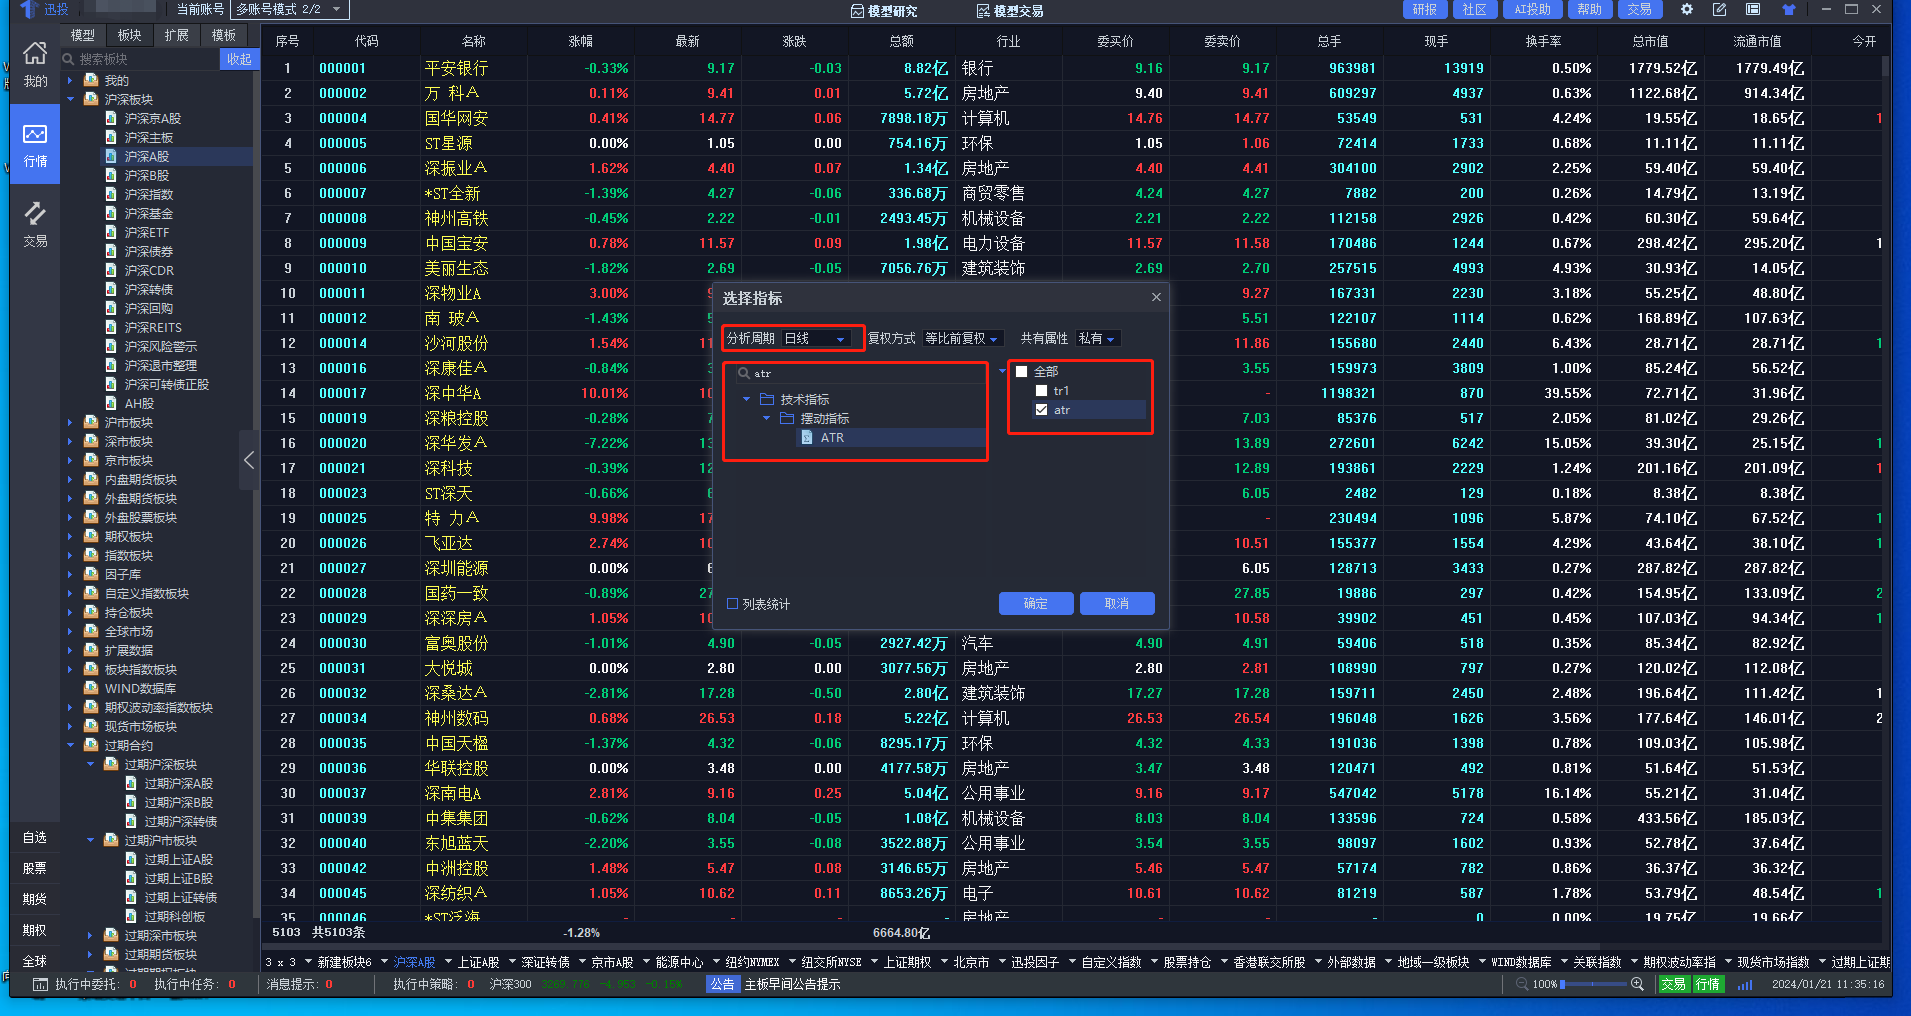Open the 多账号模式 2/2 account dropdown
Viewport: 1911px width, 1016px height.
[x=289, y=9]
